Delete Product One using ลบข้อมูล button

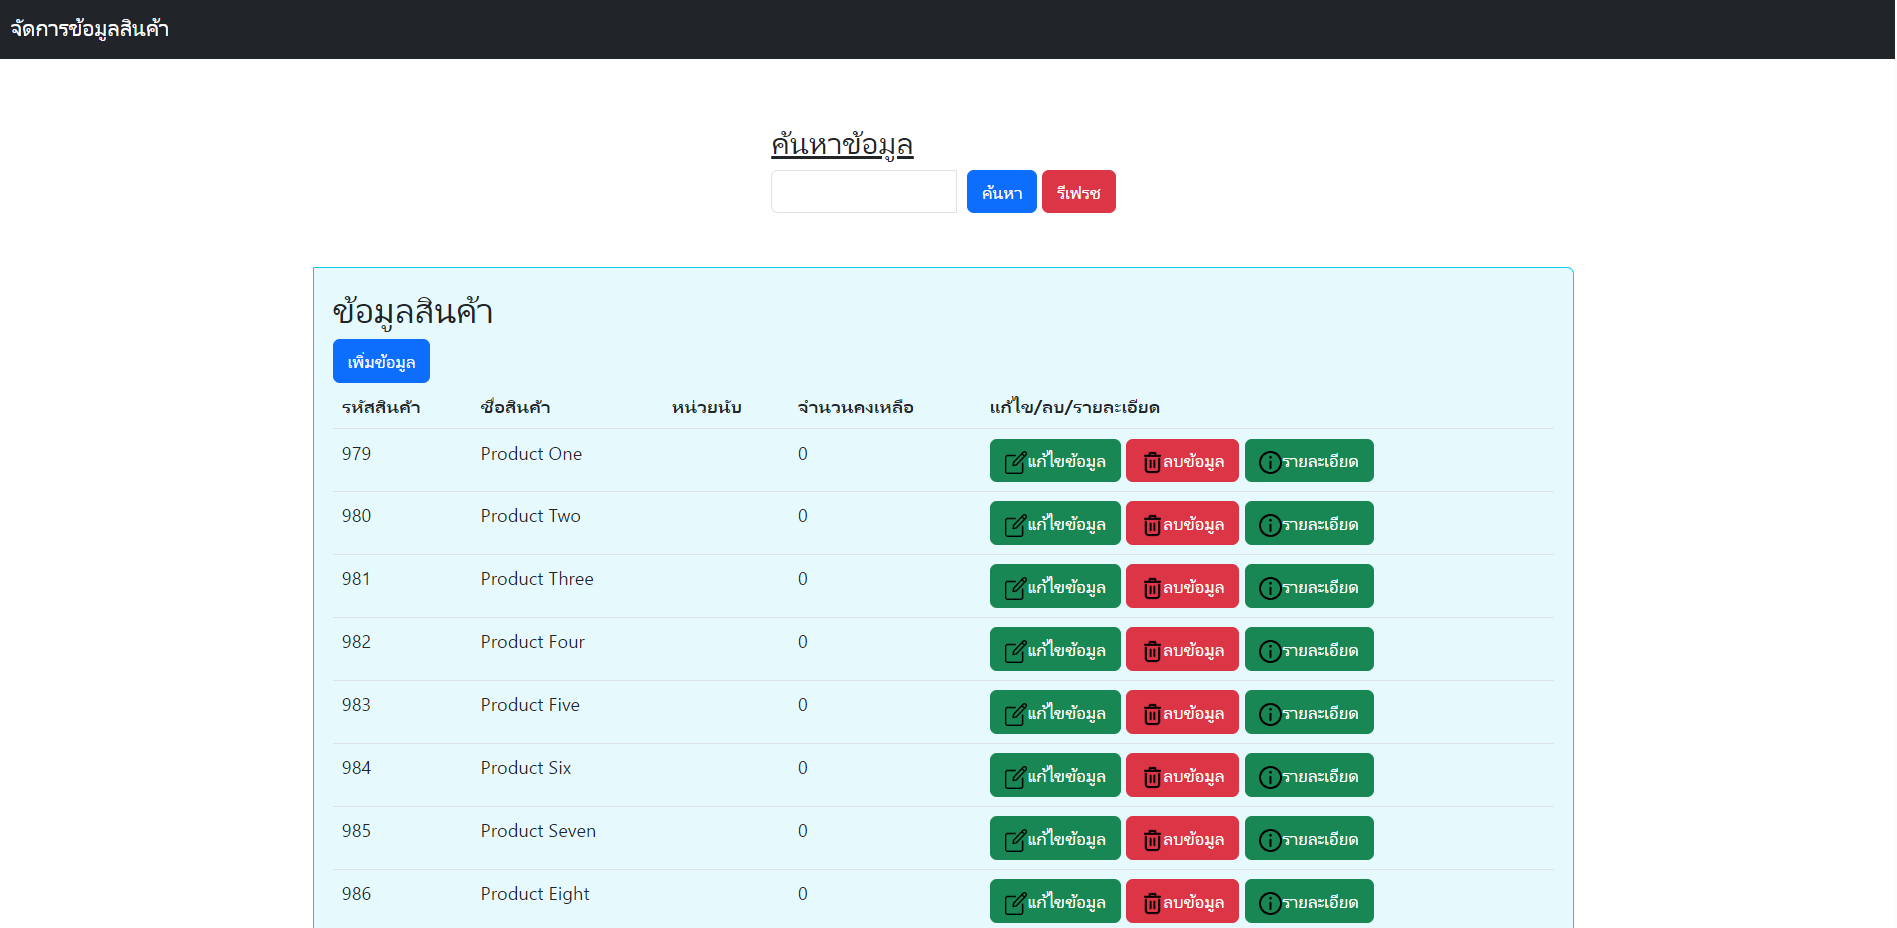tap(1182, 461)
